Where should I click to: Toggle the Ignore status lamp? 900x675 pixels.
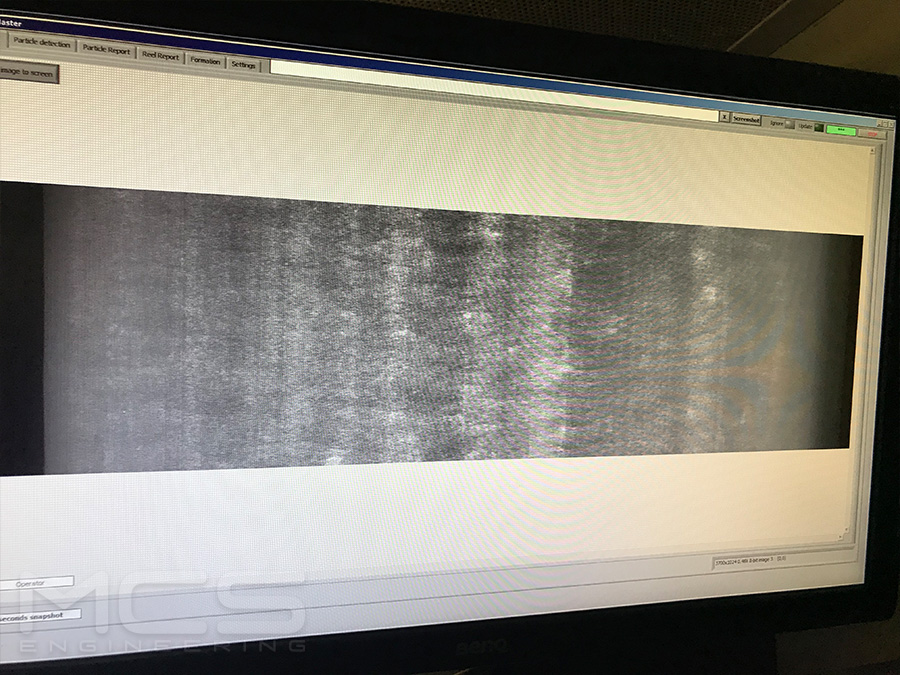pyautogui.click(x=790, y=122)
